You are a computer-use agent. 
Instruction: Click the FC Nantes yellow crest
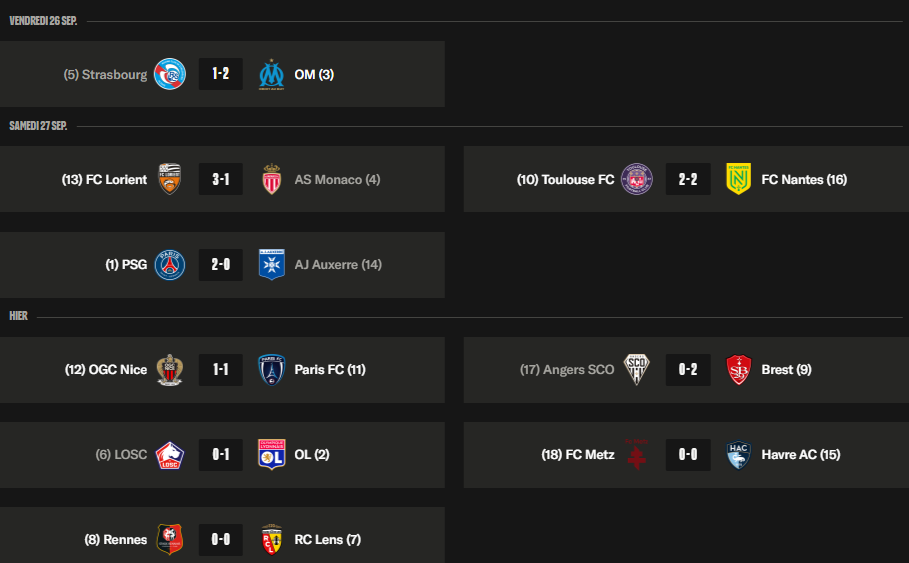coord(738,179)
